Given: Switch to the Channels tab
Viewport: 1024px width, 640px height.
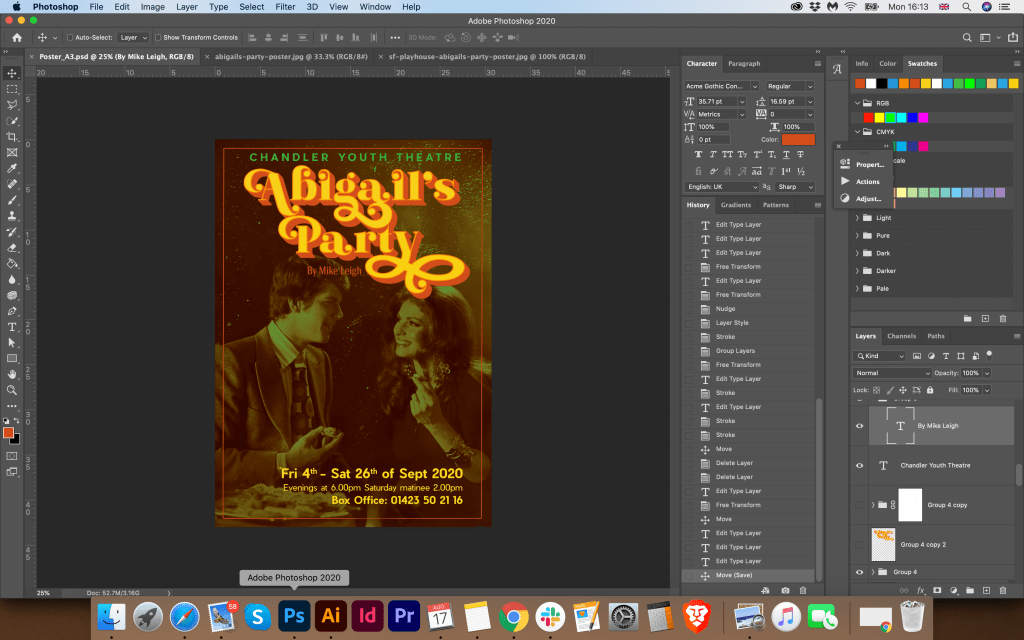Looking at the screenshot, I should coord(901,336).
